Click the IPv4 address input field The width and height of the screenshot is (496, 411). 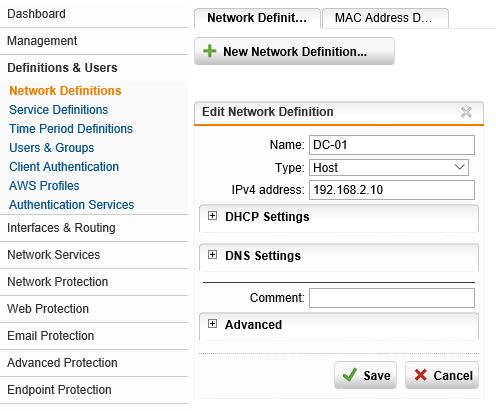click(x=392, y=190)
